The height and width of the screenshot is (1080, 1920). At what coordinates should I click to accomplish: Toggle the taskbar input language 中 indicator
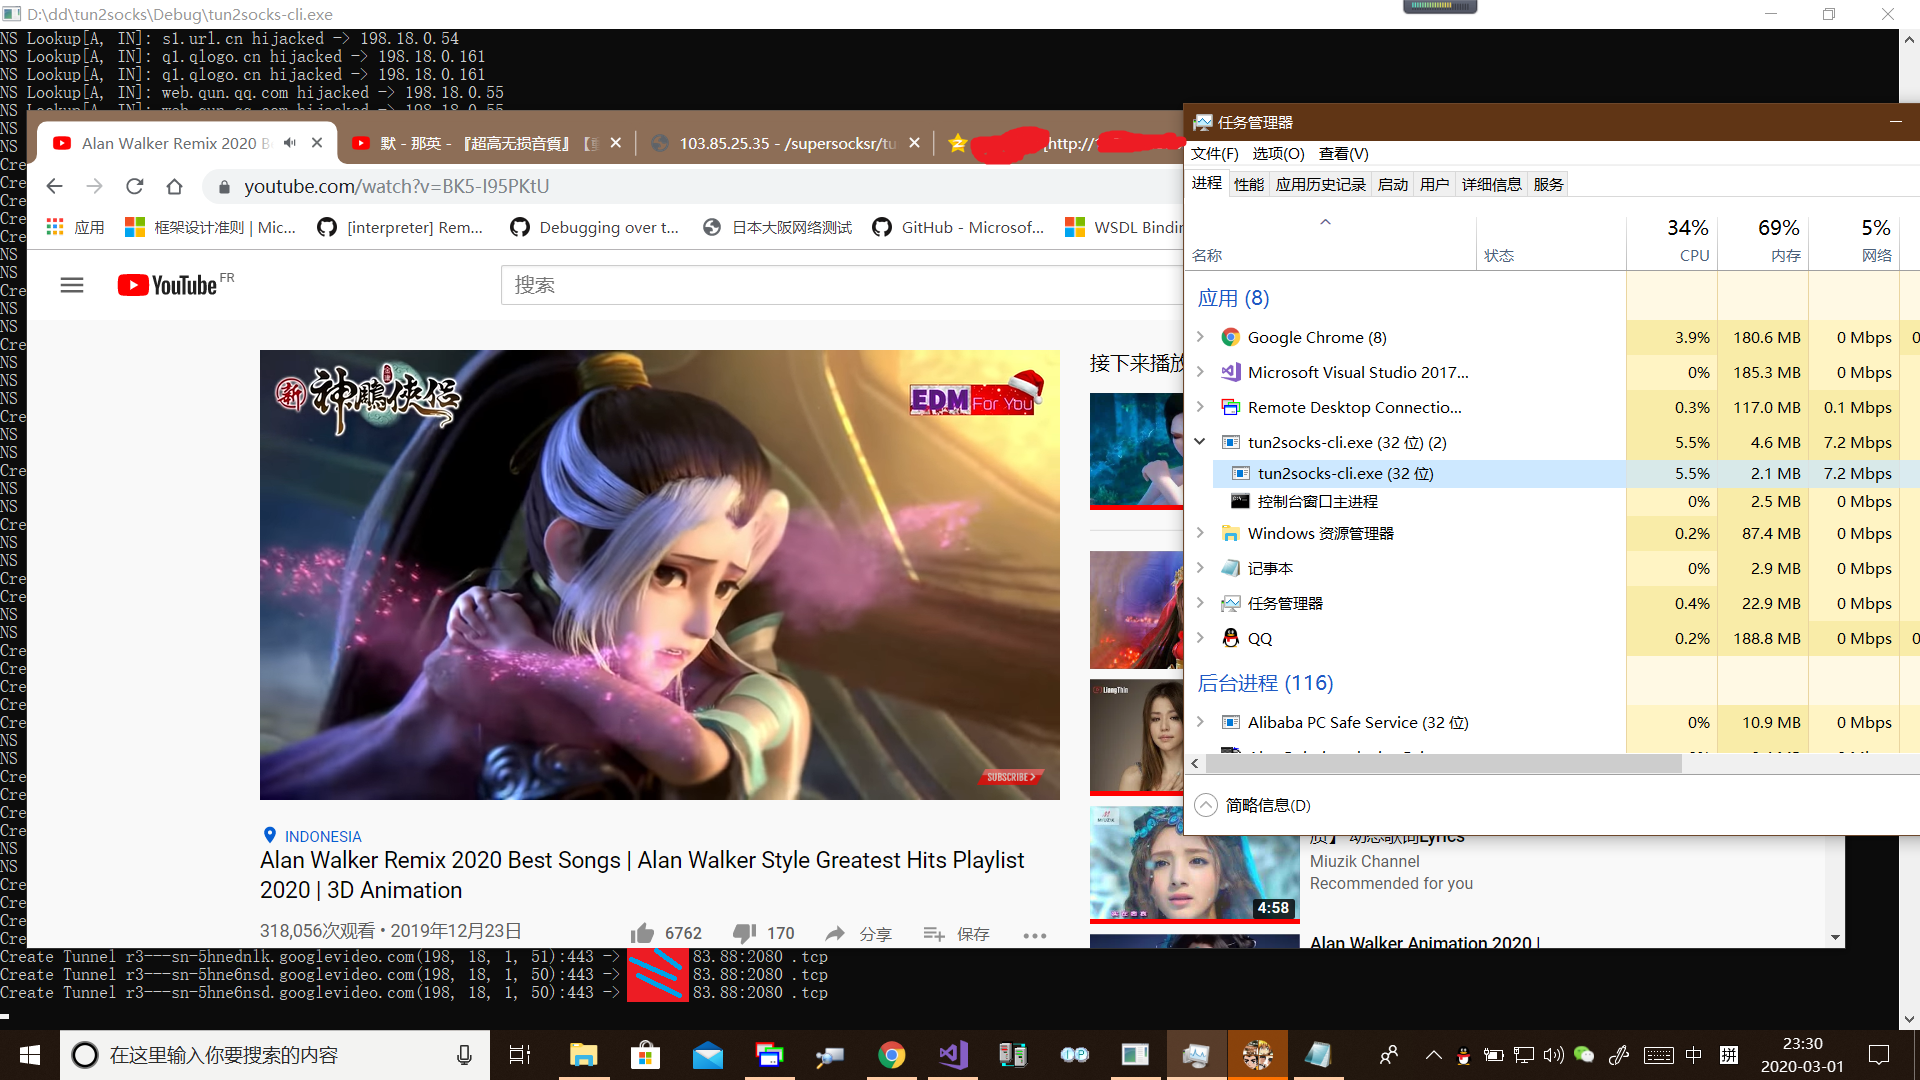point(1693,1055)
